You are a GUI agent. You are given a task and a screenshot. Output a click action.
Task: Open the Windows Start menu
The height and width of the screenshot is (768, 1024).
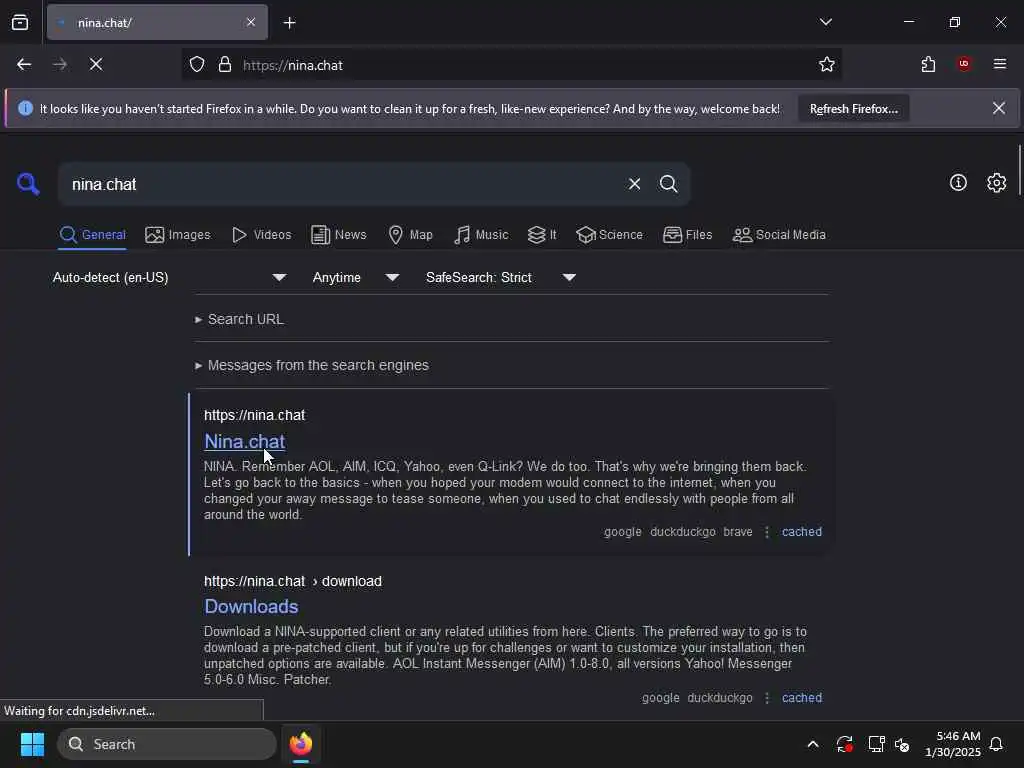tap(32, 744)
